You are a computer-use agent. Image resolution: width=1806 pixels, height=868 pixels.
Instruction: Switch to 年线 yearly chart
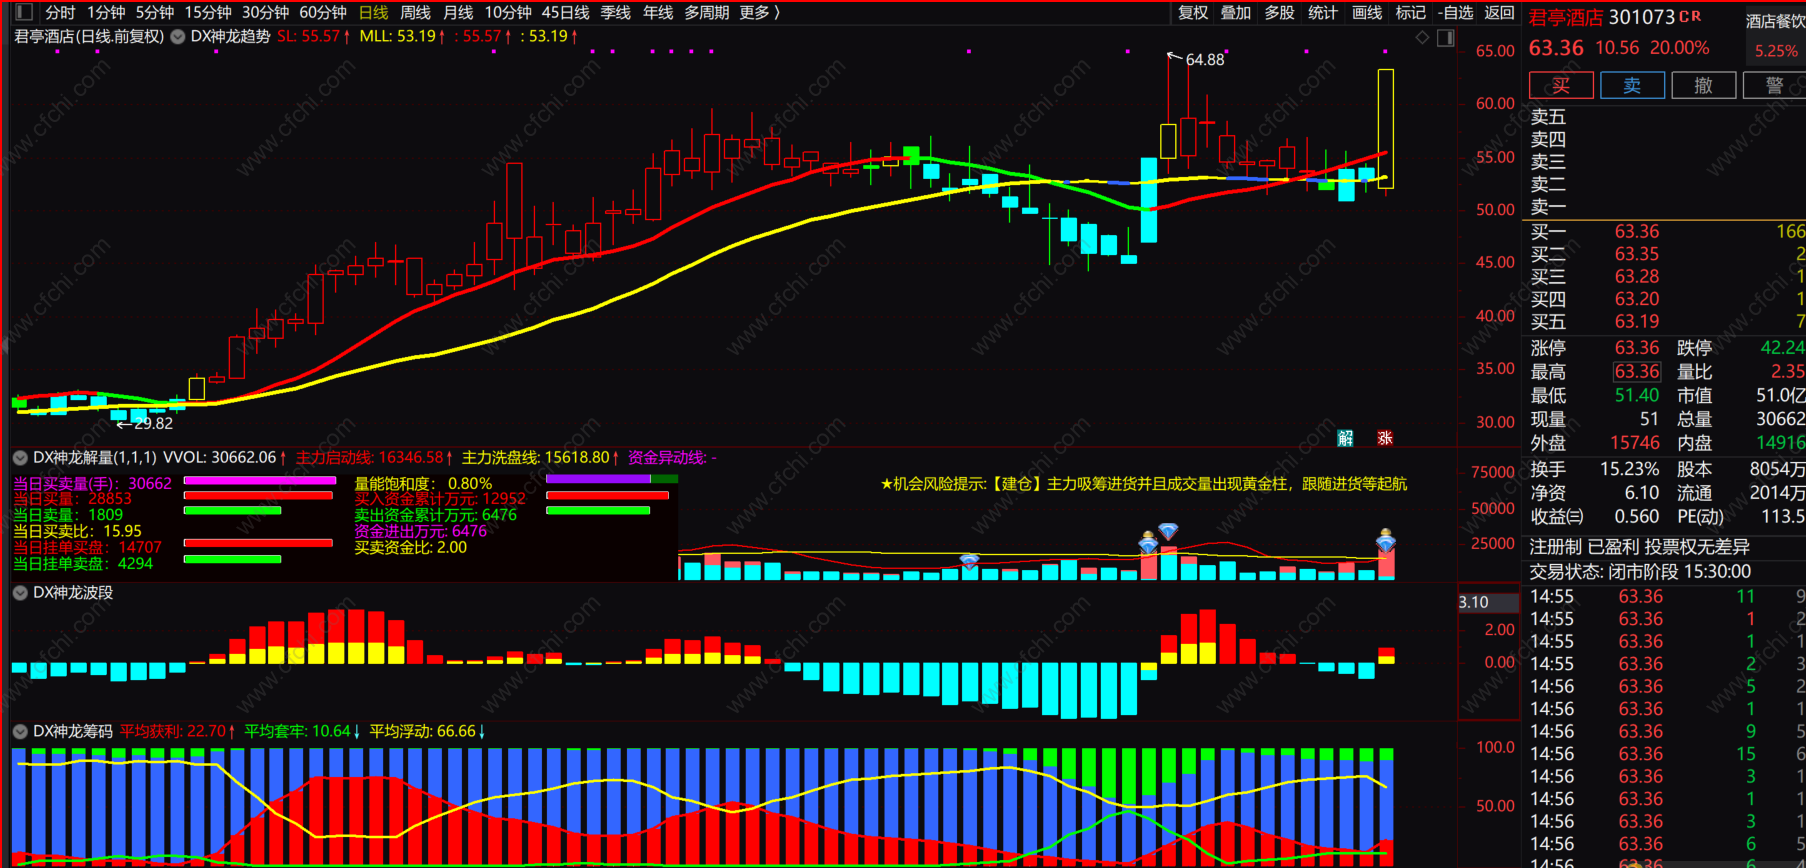click(x=658, y=12)
